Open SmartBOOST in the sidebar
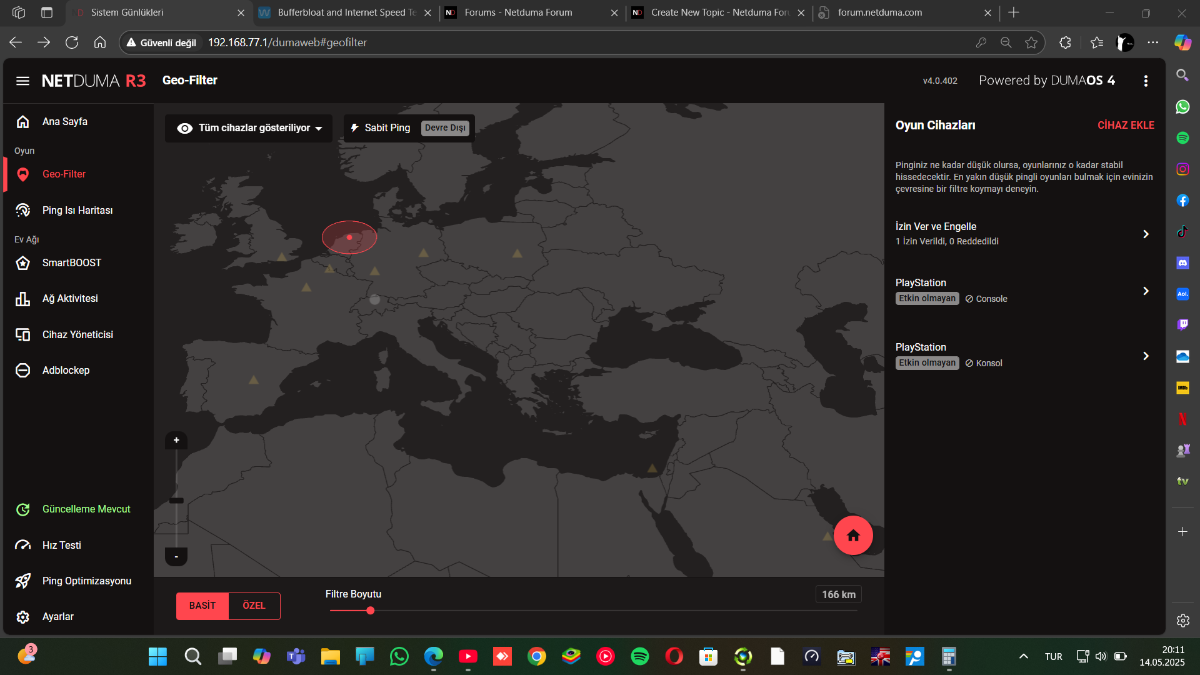1200x675 pixels. pyautogui.click(x=71, y=263)
